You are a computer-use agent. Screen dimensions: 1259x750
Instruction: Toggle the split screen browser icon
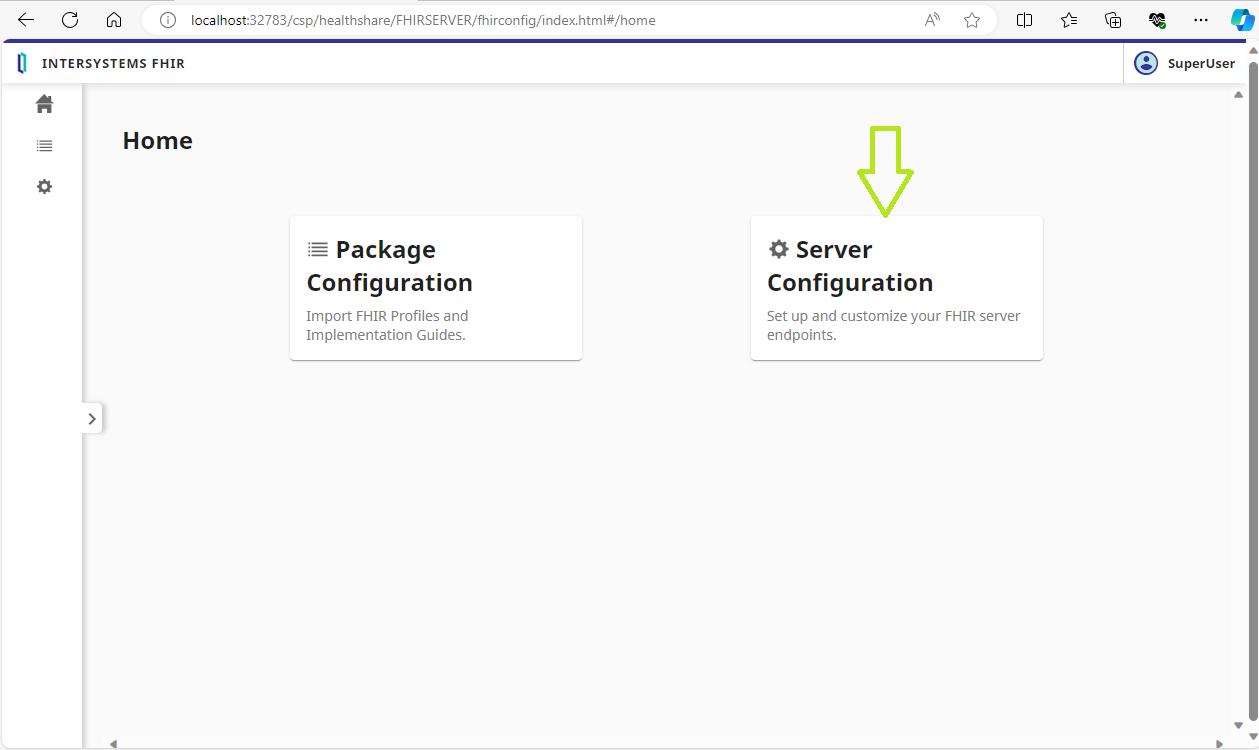[x=1025, y=20]
